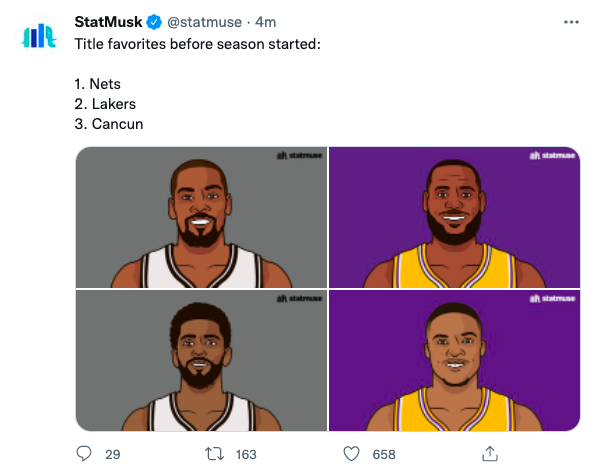View the top-right Lakers player image
The width and height of the screenshot is (596, 466).
point(455,217)
